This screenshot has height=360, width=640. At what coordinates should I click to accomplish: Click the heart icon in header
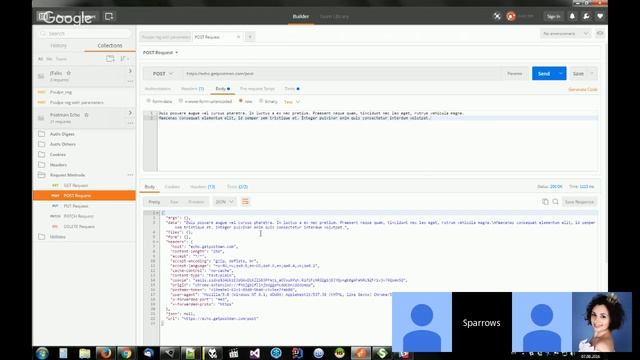pyautogui.click(x=600, y=16)
